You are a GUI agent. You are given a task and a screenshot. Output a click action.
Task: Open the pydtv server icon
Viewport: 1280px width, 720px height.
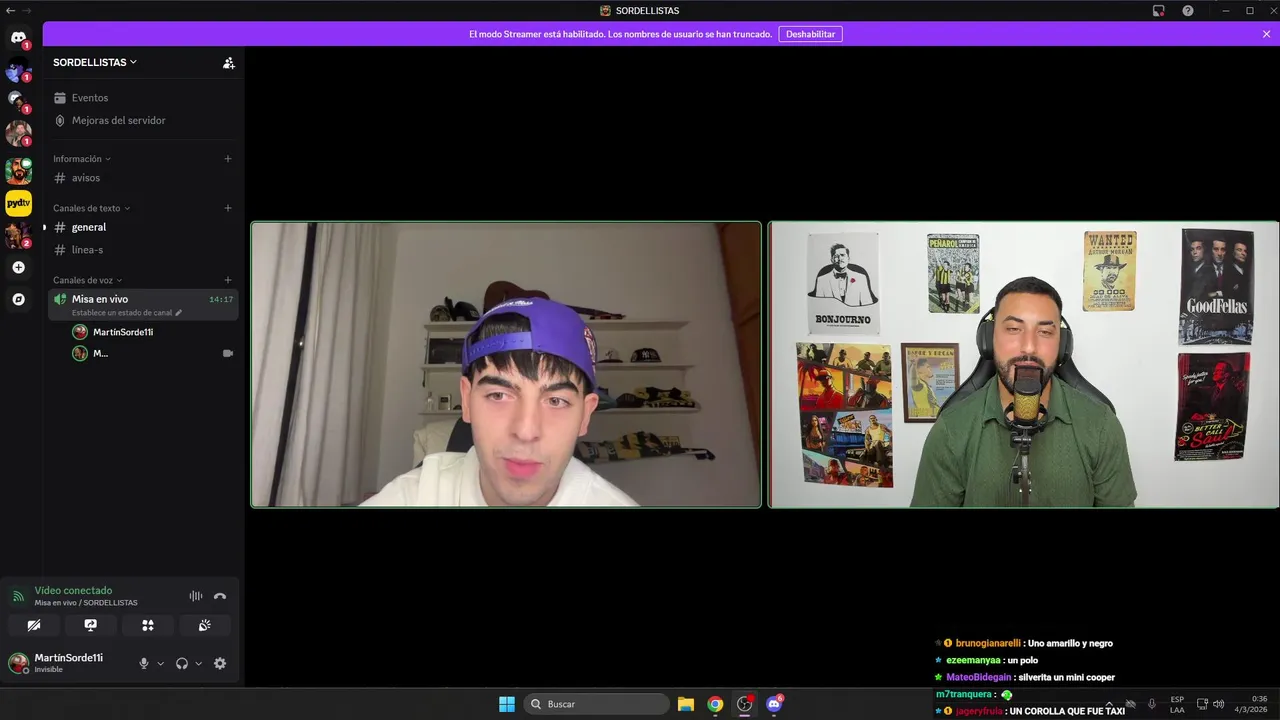tap(18, 203)
